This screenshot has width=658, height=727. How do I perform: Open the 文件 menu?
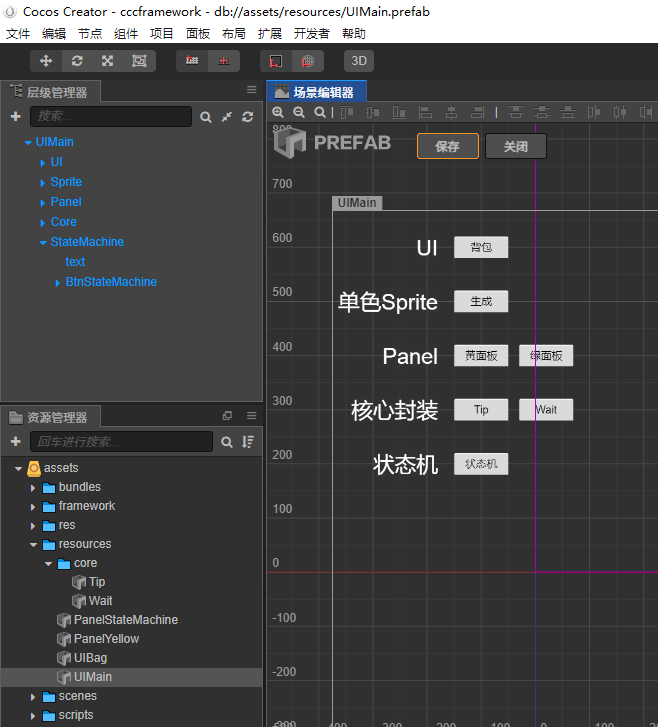(x=18, y=33)
